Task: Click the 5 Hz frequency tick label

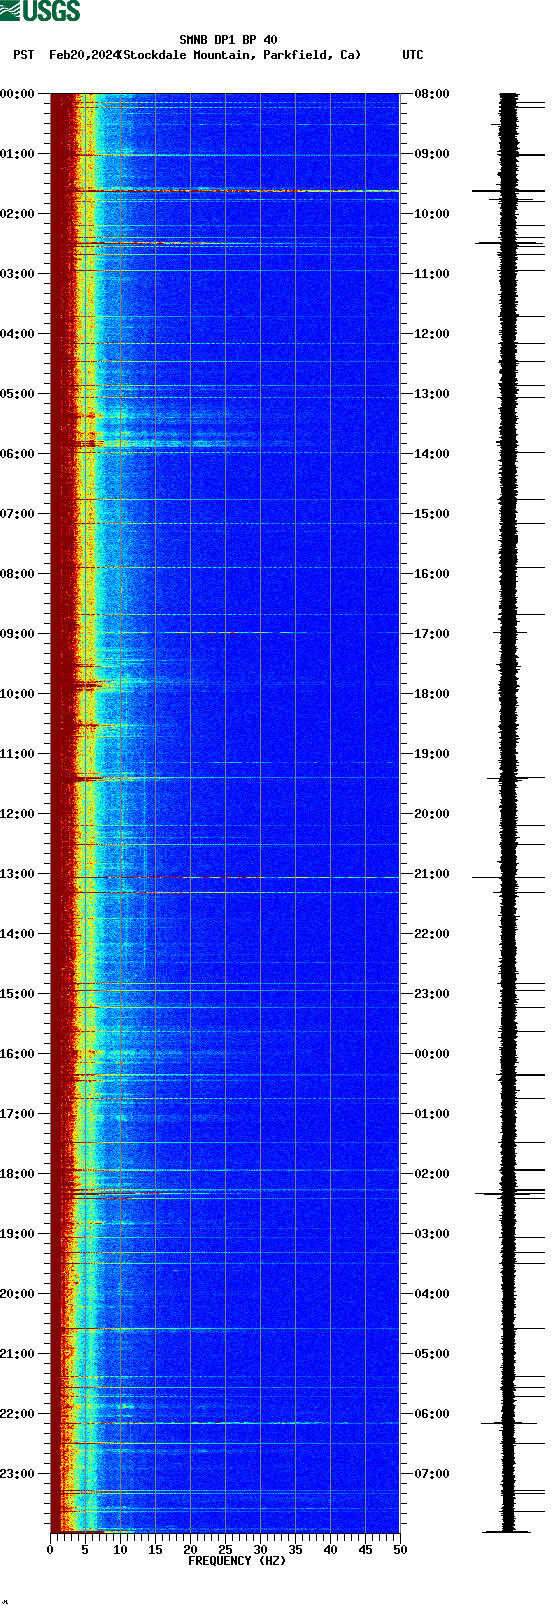Action: (x=85, y=1550)
